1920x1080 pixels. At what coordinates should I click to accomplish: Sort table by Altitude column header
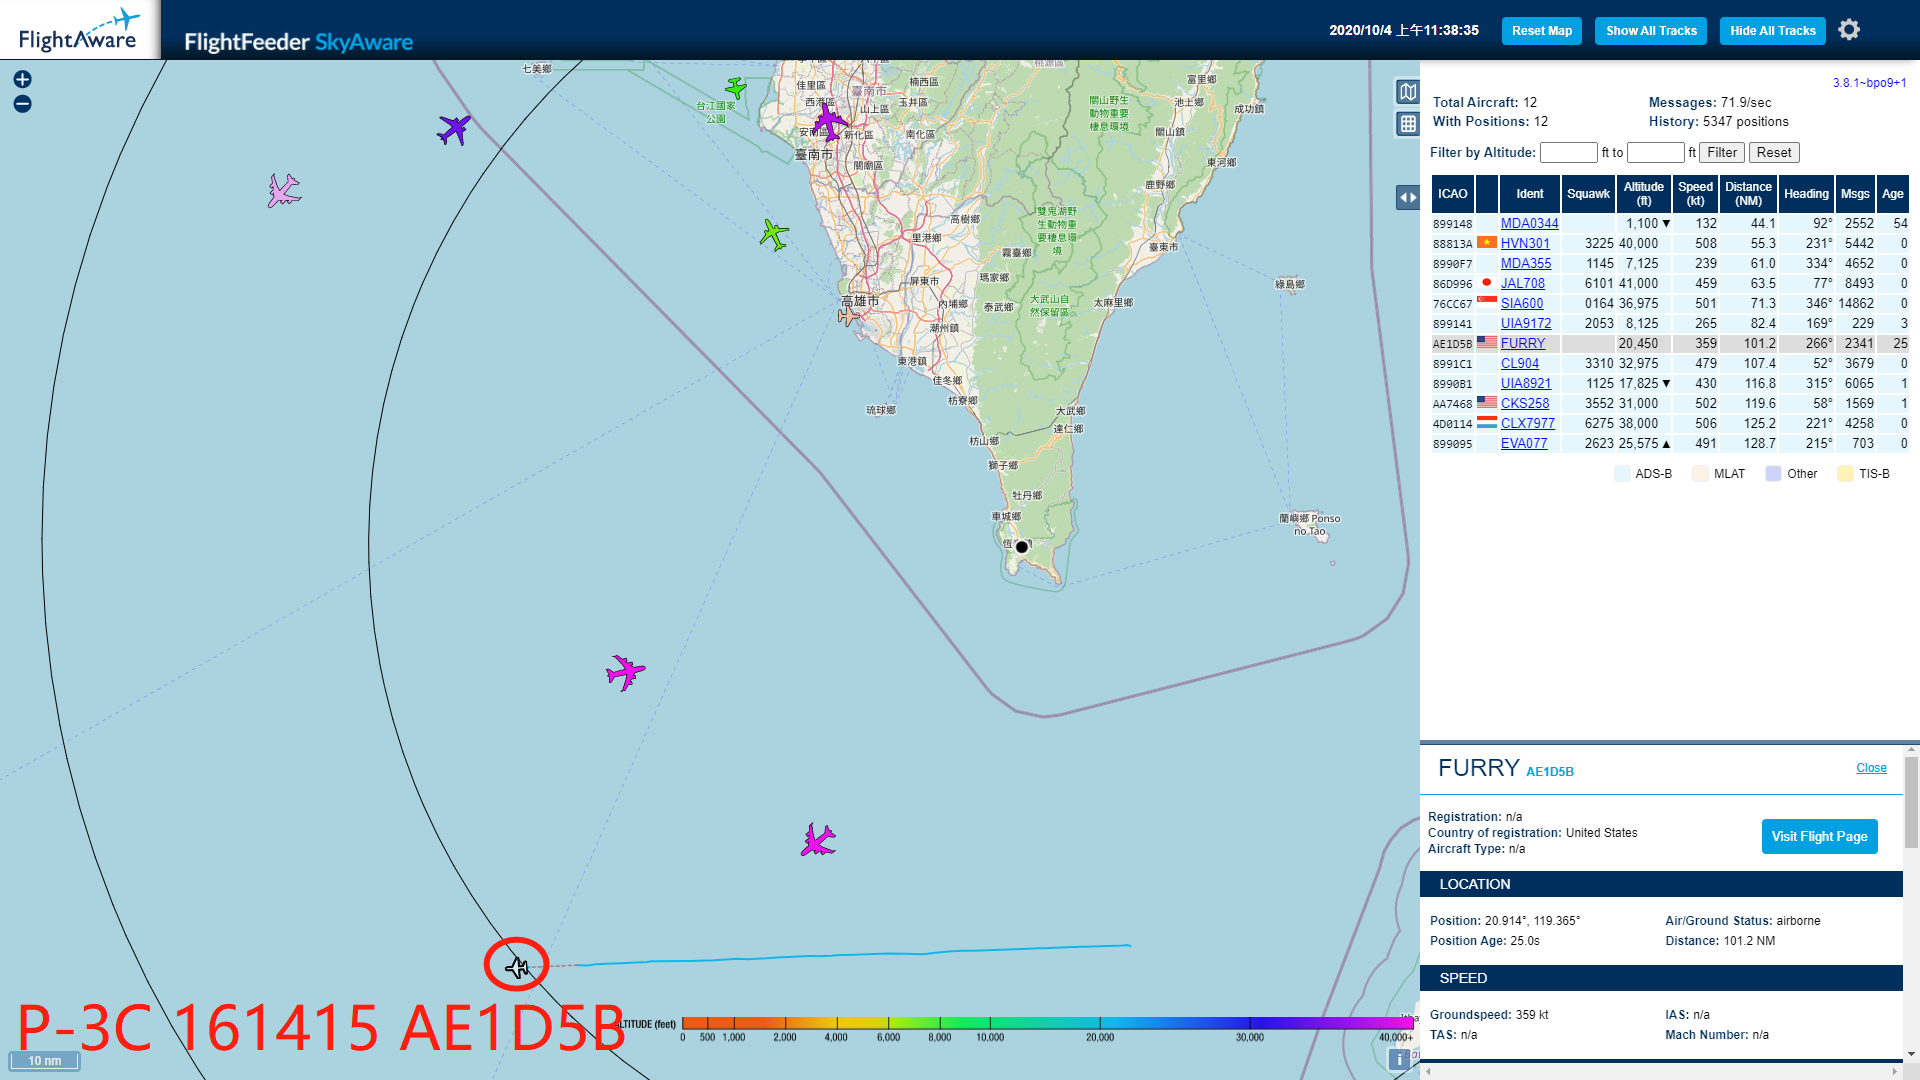(x=1643, y=194)
